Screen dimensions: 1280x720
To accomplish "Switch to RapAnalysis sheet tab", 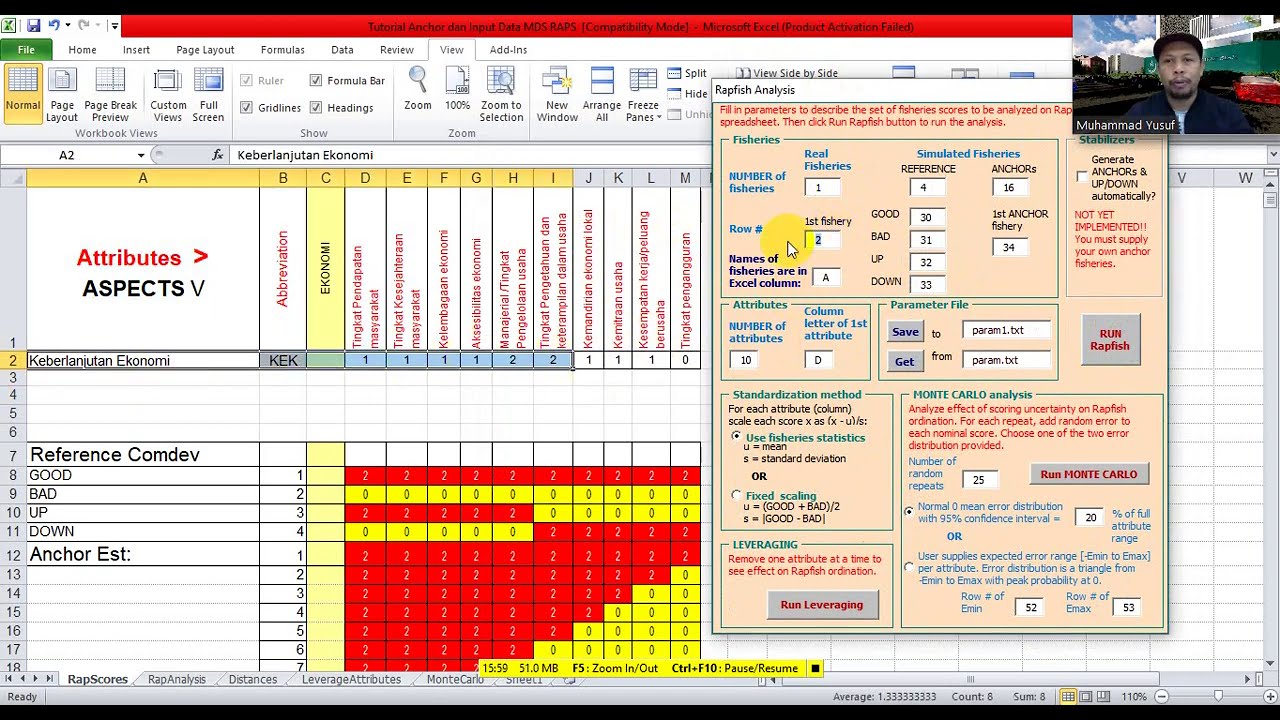I will (177, 679).
